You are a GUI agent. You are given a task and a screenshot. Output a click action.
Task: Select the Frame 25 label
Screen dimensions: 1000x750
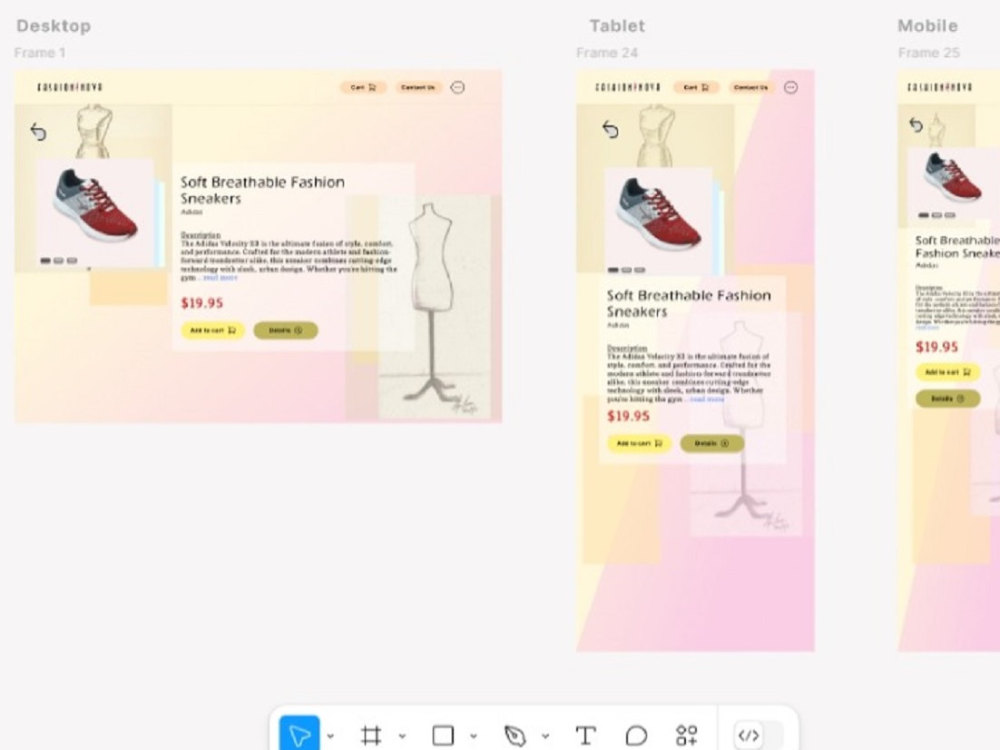coord(929,53)
